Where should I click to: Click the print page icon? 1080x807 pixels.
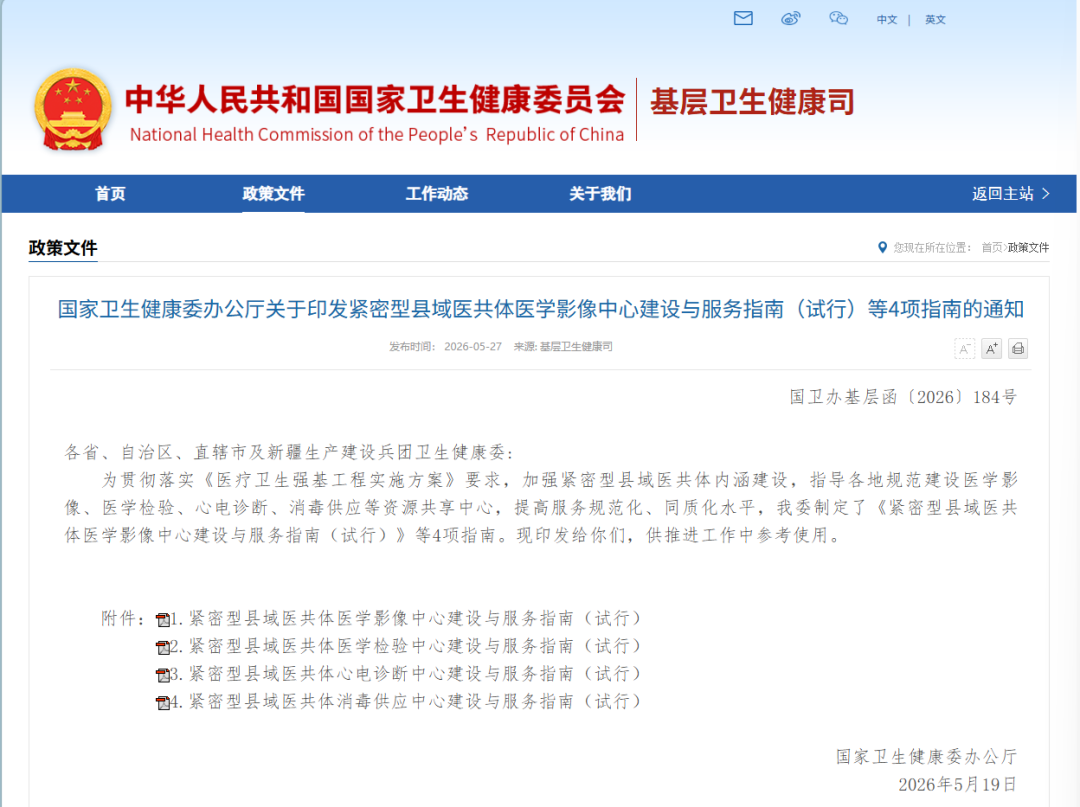click(1018, 348)
